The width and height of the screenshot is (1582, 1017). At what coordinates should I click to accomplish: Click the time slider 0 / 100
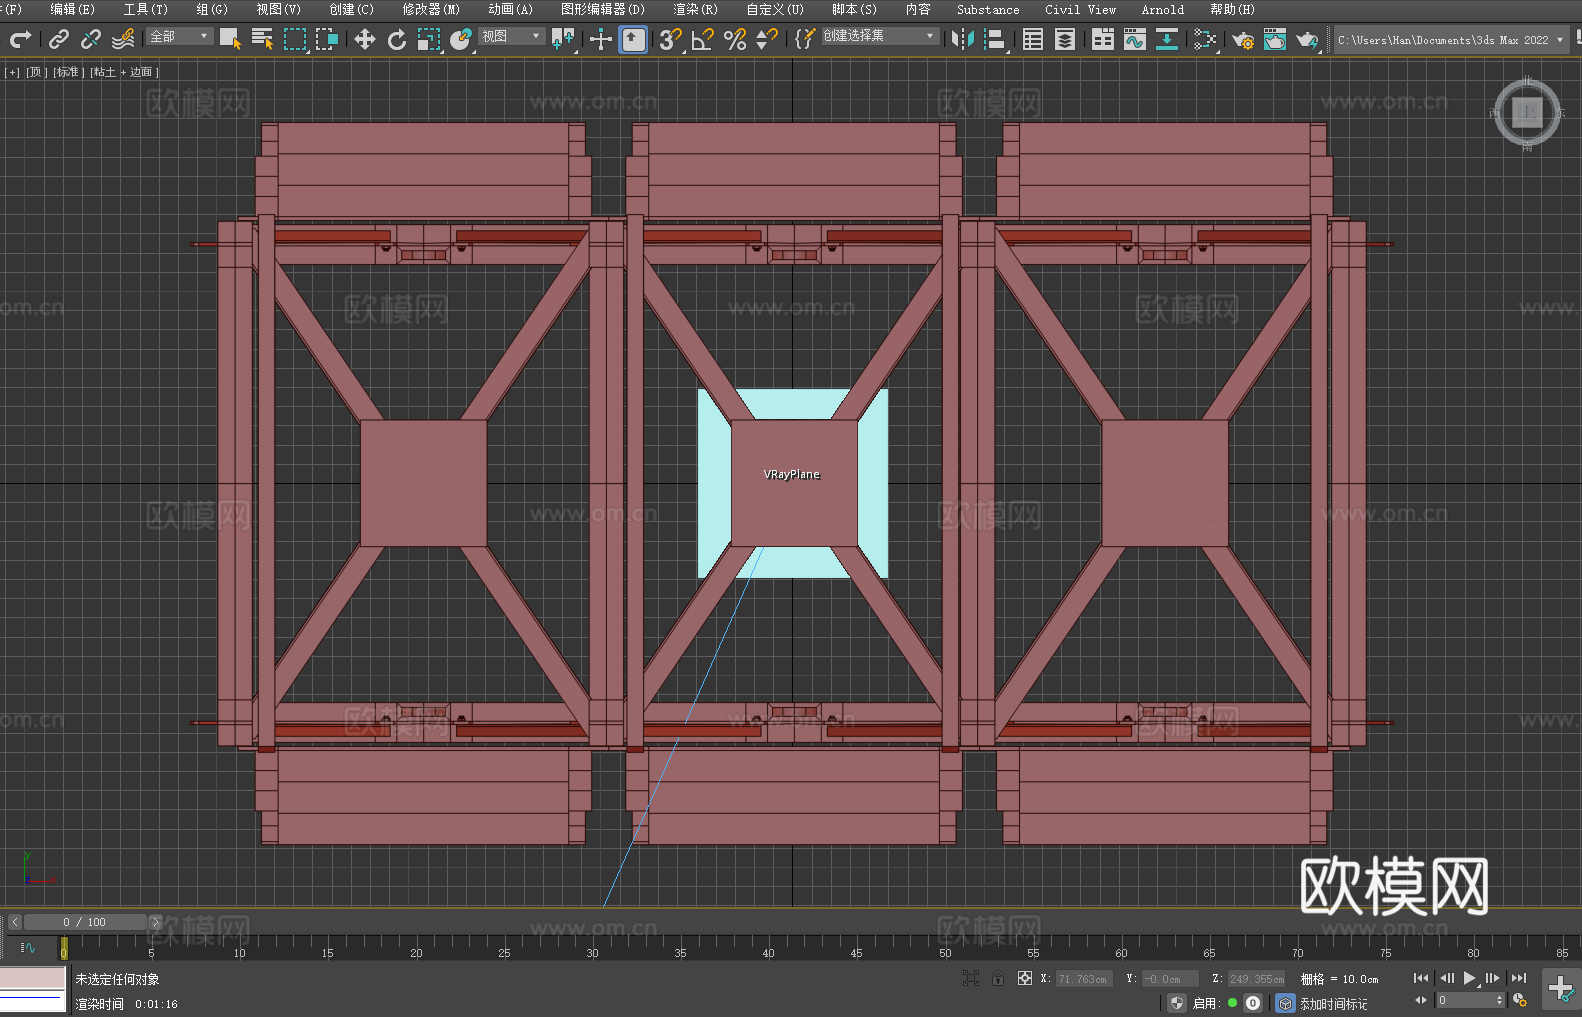click(85, 922)
